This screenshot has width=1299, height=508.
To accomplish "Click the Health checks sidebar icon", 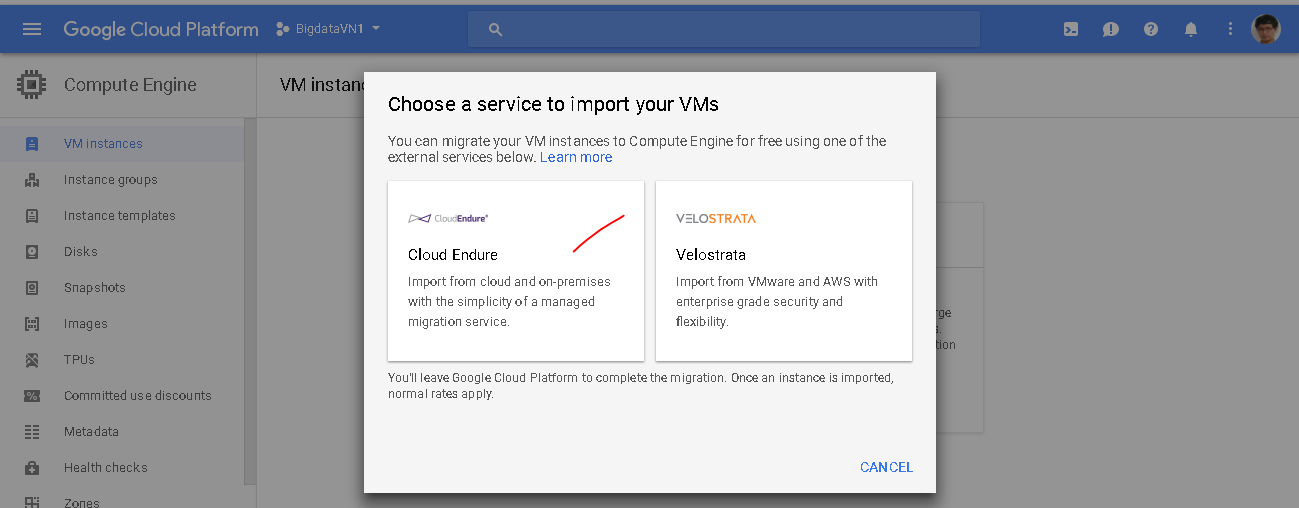I will [32, 468].
